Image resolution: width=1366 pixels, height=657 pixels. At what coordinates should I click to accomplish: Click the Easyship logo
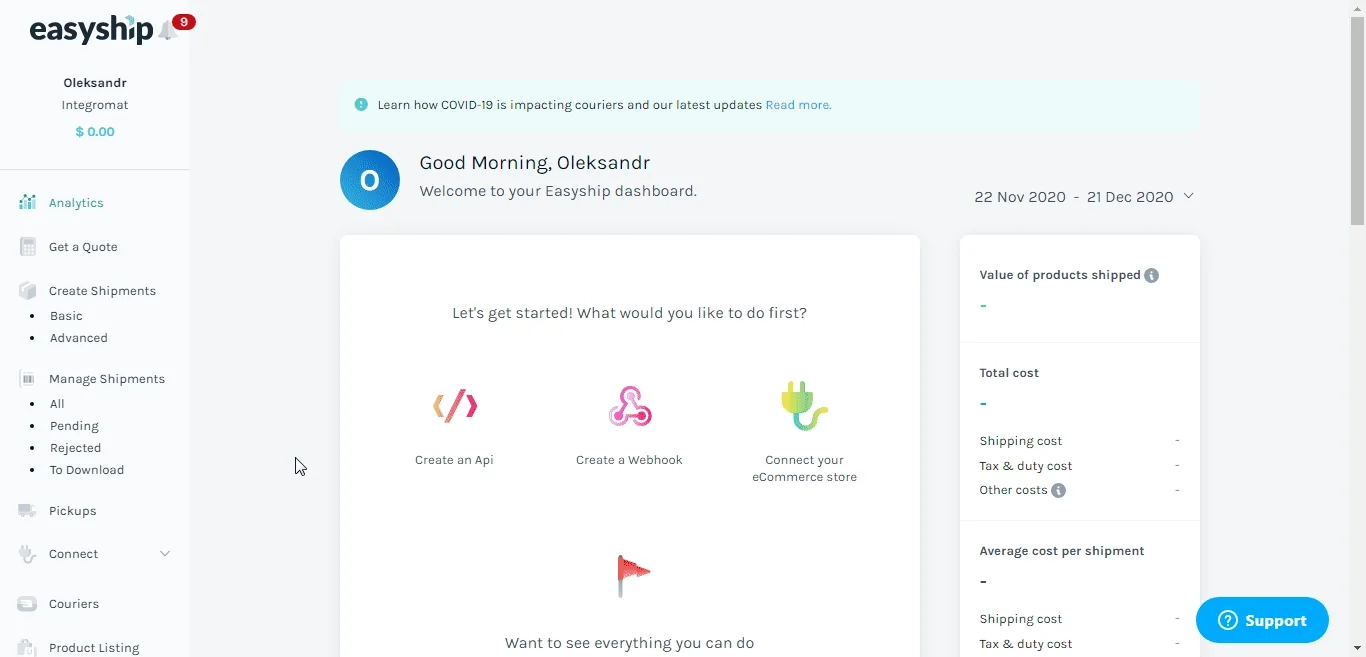tap(91, 30)
